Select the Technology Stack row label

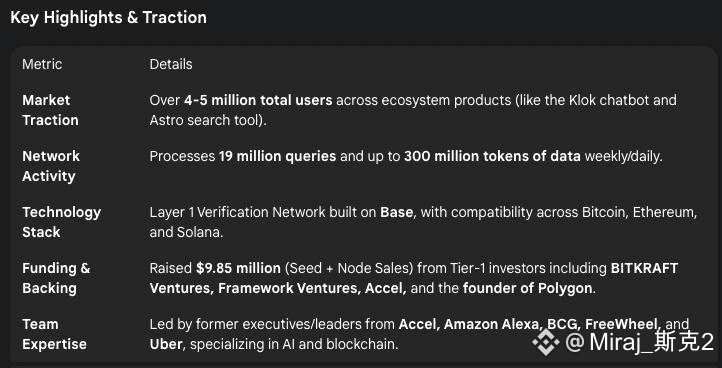coord(61,222)
